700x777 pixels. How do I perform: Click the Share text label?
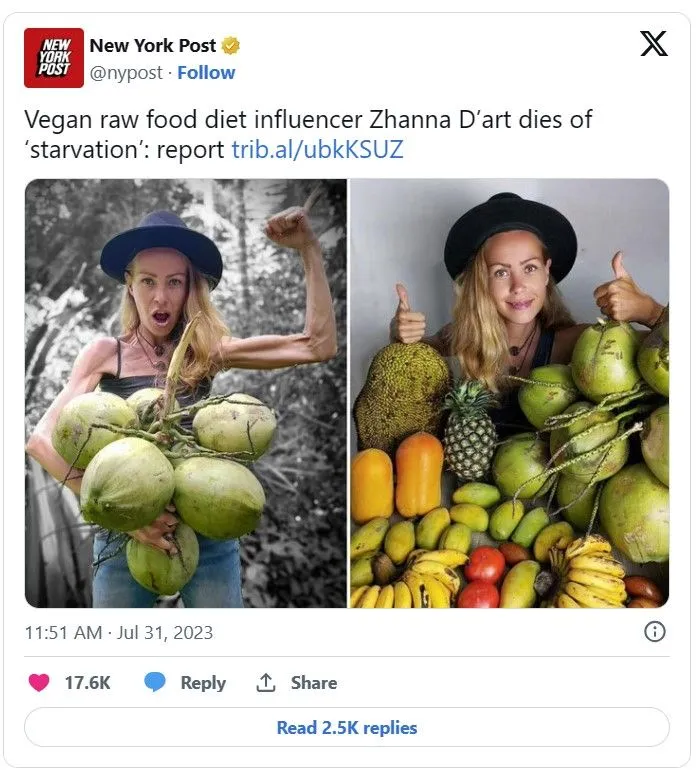(x=314, y=683)
